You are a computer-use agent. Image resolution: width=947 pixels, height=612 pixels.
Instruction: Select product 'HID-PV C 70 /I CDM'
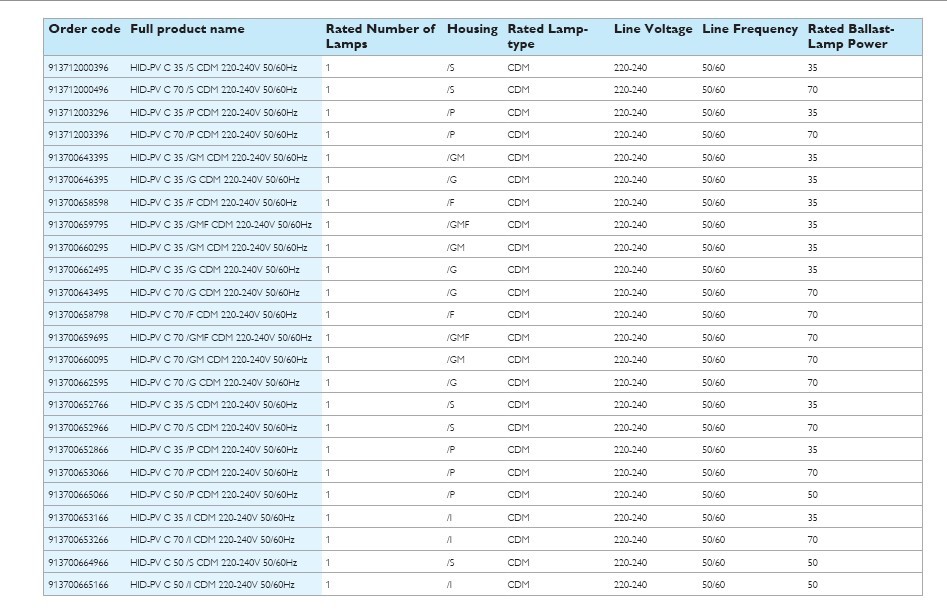[x=212, y=540]
